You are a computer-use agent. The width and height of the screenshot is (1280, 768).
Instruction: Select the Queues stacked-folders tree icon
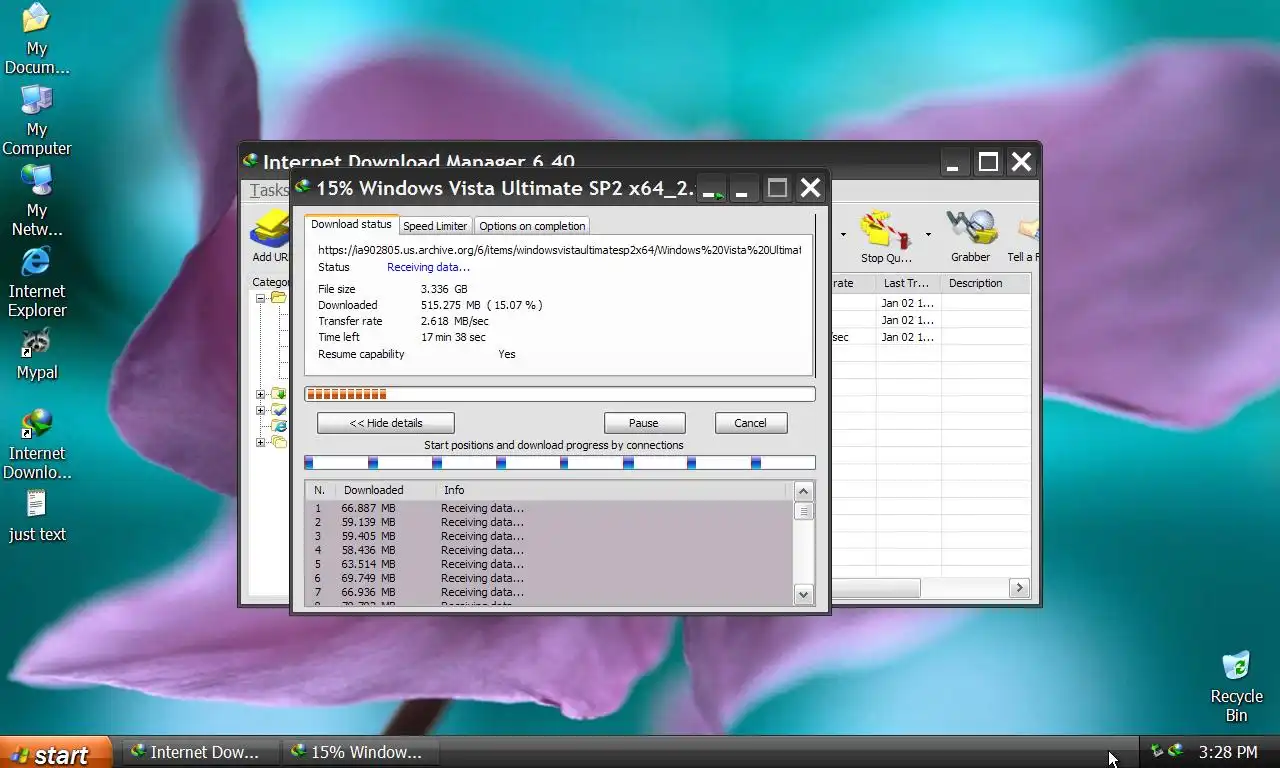click(279, 442)
